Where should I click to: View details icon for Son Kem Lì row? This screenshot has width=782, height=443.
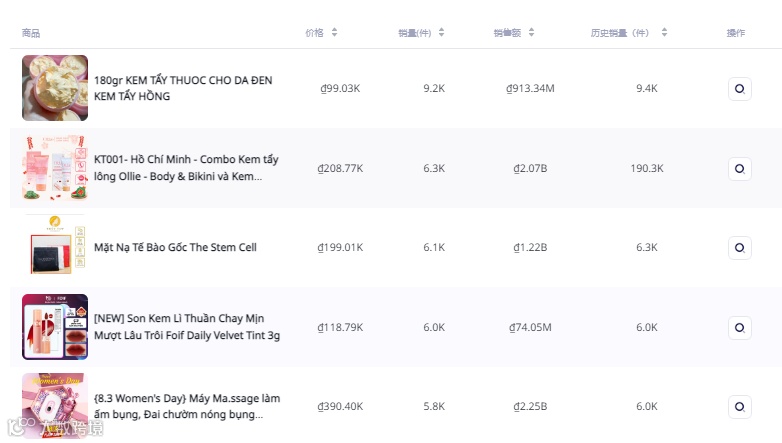click(739, 327)
